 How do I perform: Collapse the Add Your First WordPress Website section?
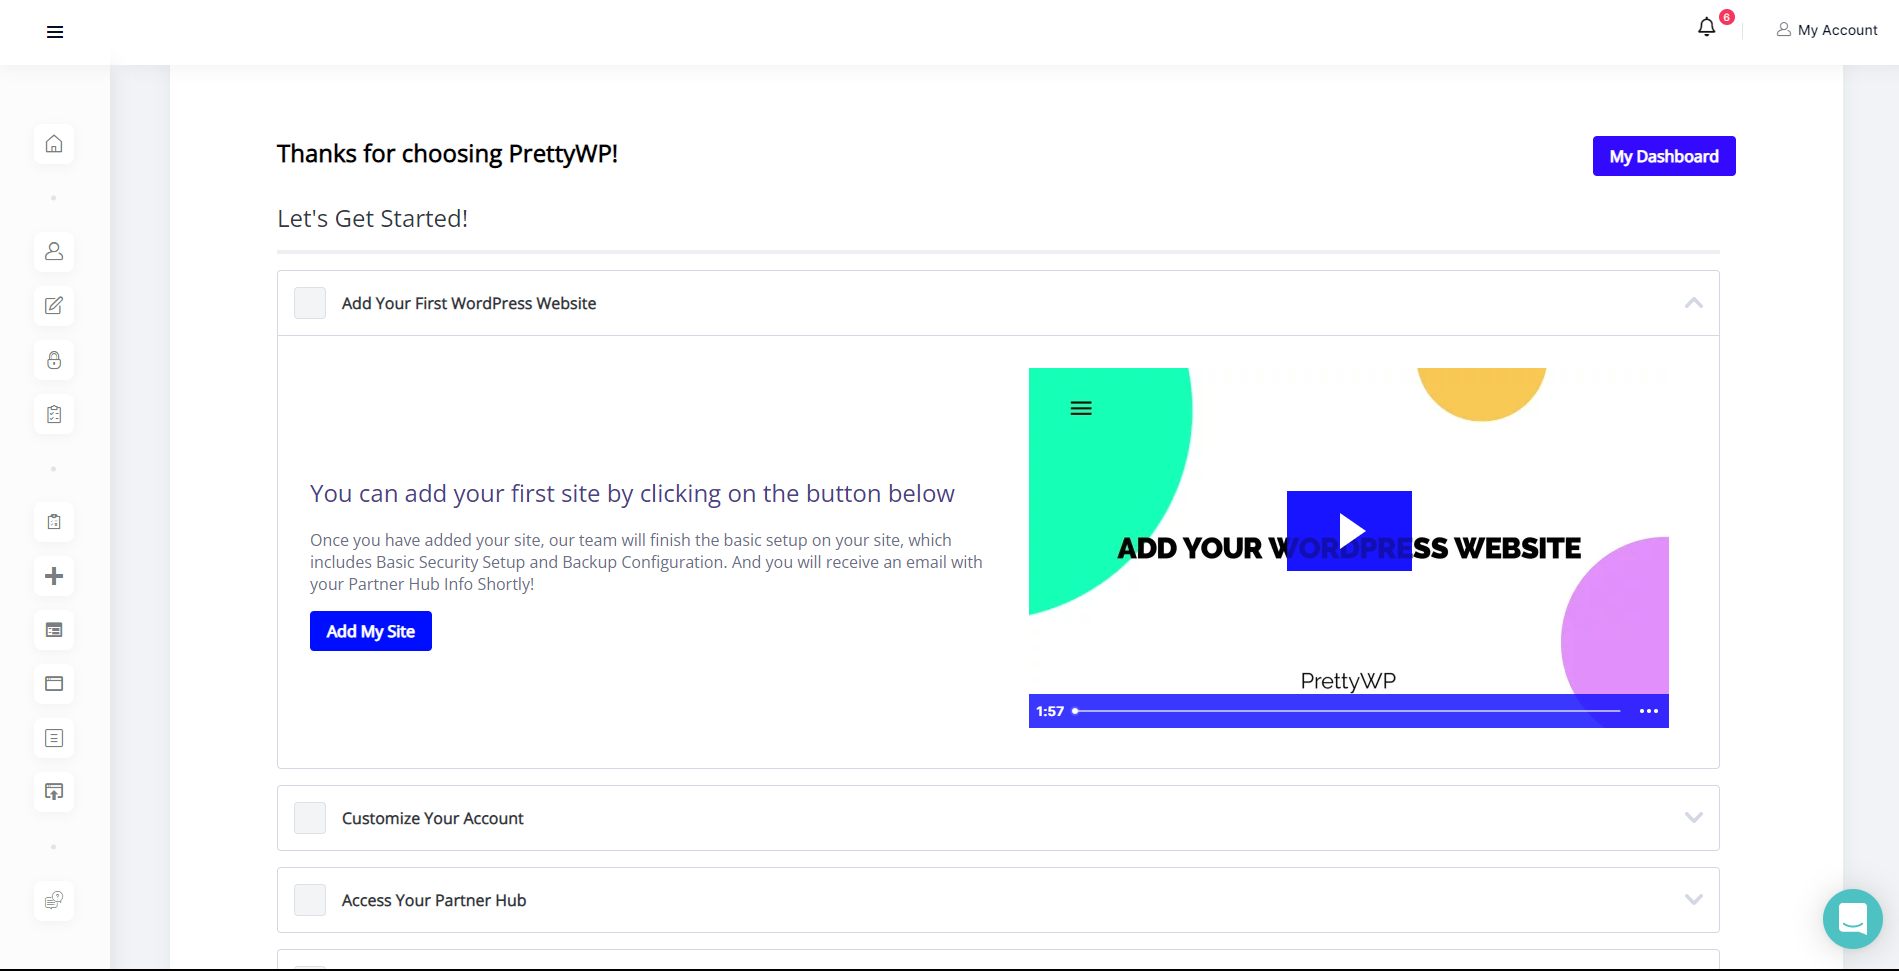(1694, 303)
